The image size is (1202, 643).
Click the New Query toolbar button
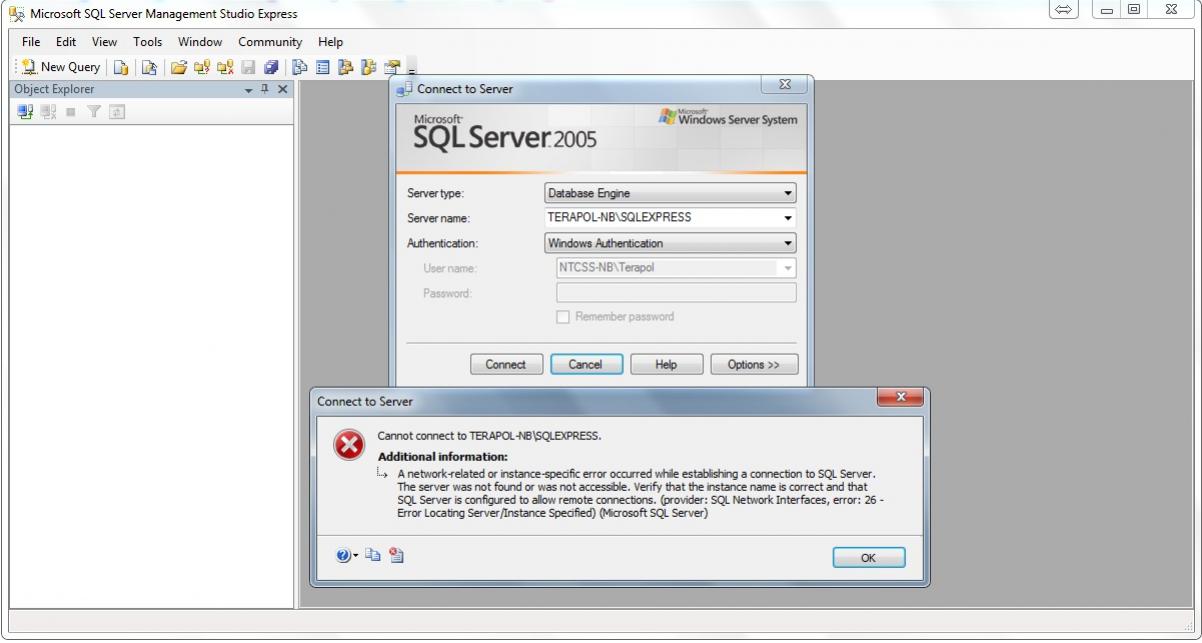pos(60,67)
